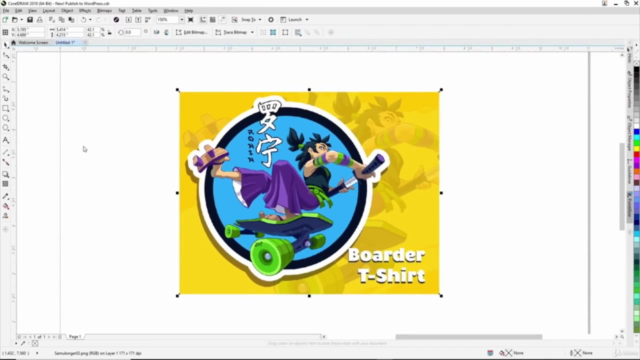Open the Options gear icon
The height and width of the screenshot is (360, 640).
[x=271, y=20]
